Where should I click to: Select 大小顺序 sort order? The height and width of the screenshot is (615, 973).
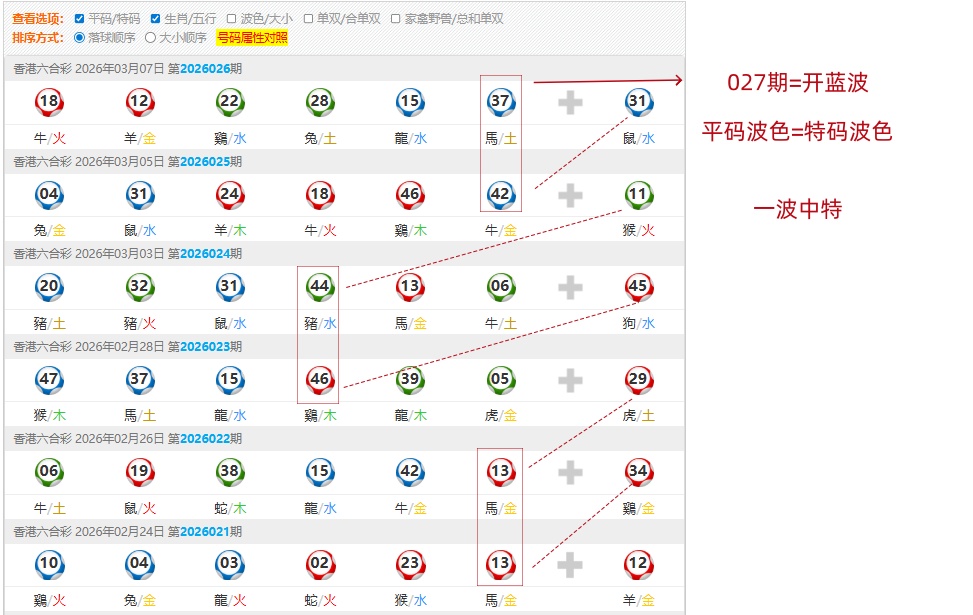click(x=151, y=38)
